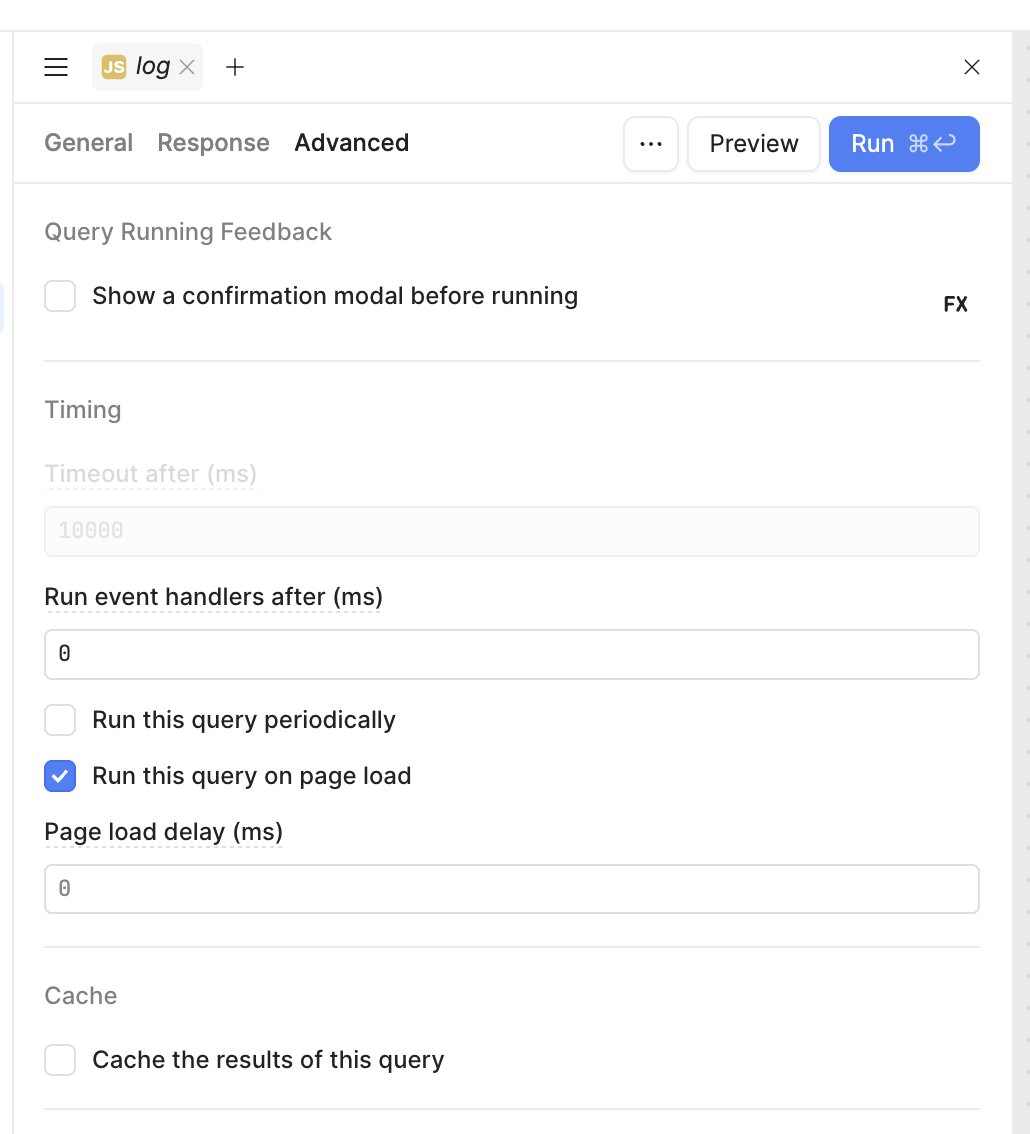Enable Cache the results of this query
Screen dimensions: 1030x1134
point(60,1060)
